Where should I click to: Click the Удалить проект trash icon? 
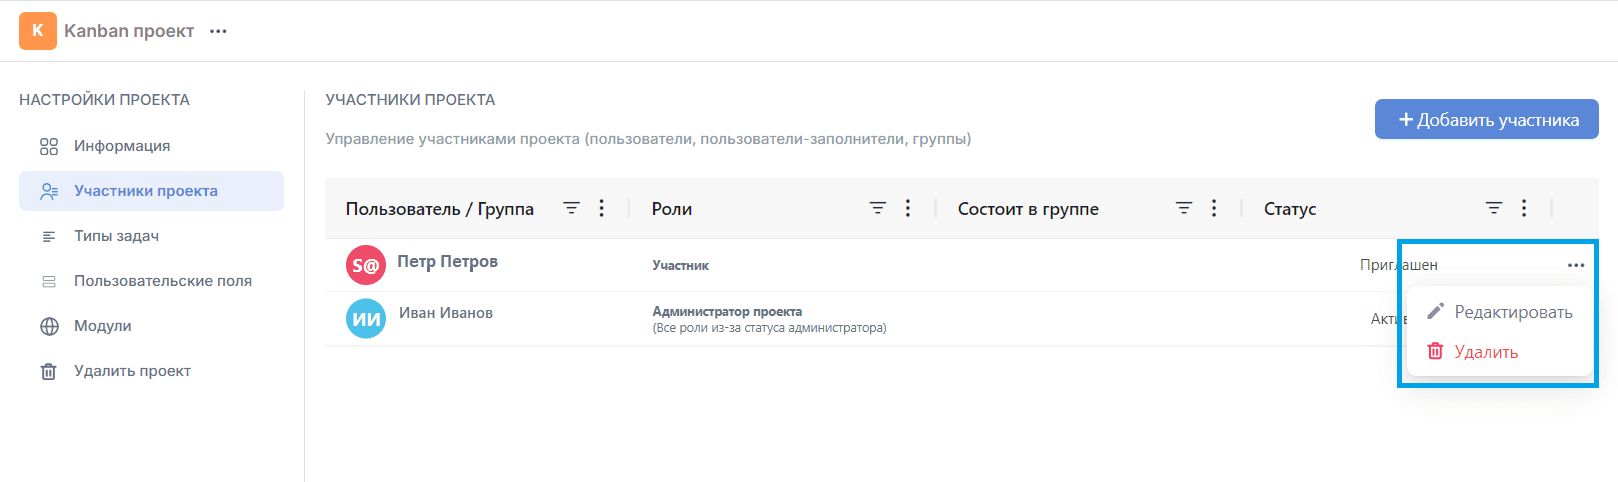[x=48, y=371]
